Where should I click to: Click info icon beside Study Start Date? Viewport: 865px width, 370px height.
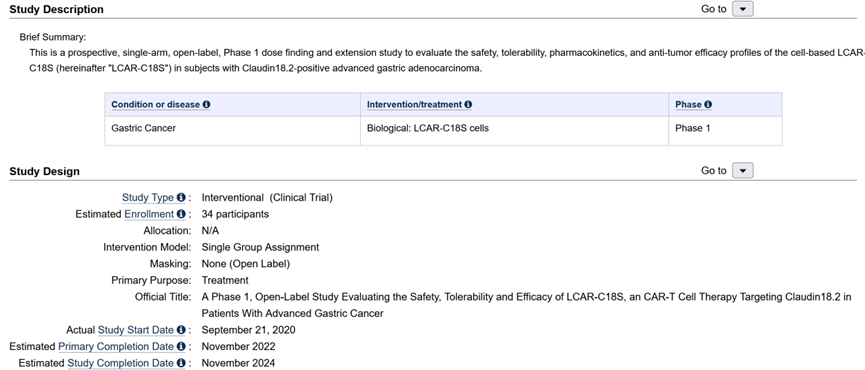(181, 330)
